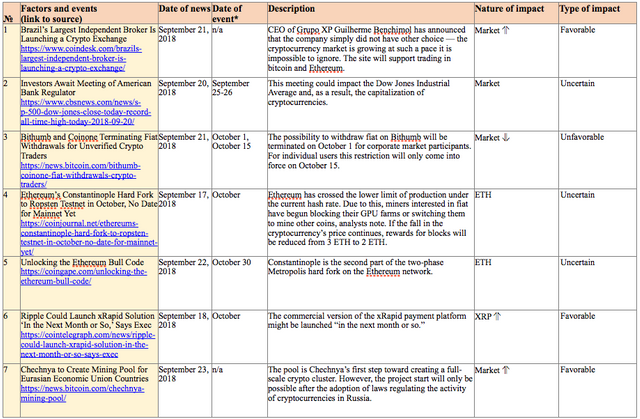Open the news.bitcoin.com Bithumb Coinone link
Viewport: 640px width, 419px height.
pyautogui.click(x=81, y=175)
